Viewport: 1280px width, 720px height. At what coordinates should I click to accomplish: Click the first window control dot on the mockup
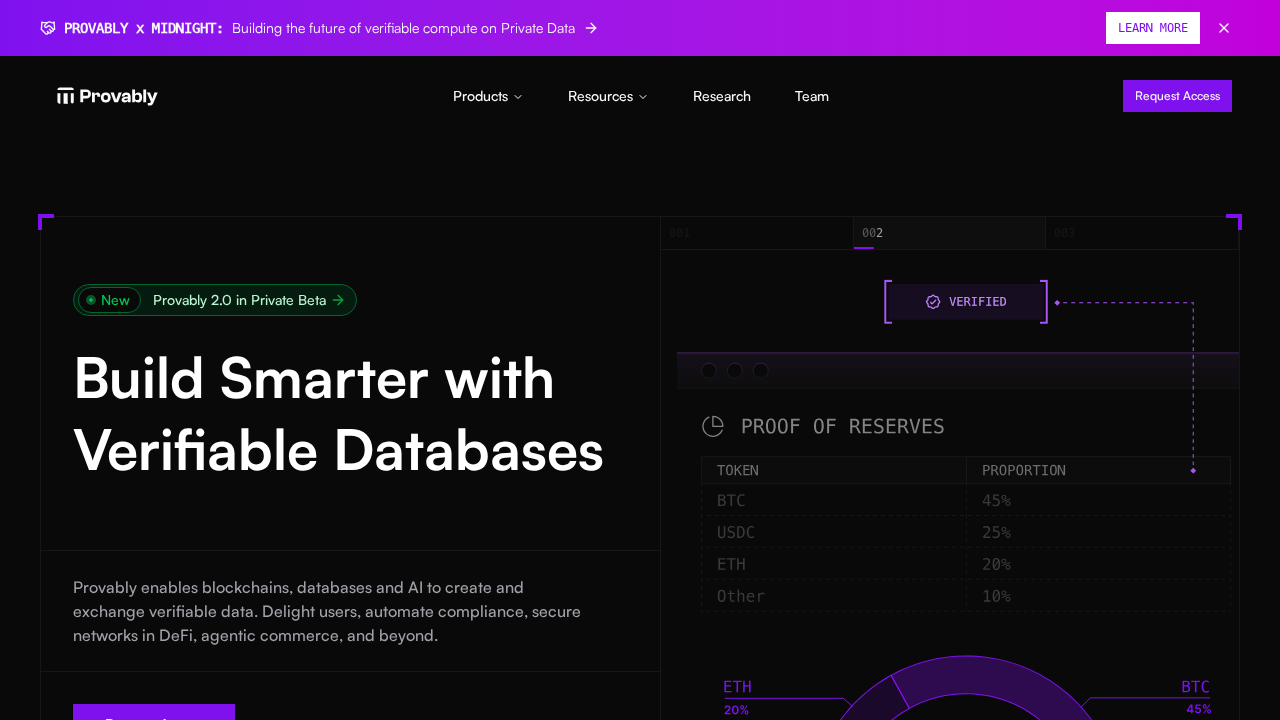709,370
